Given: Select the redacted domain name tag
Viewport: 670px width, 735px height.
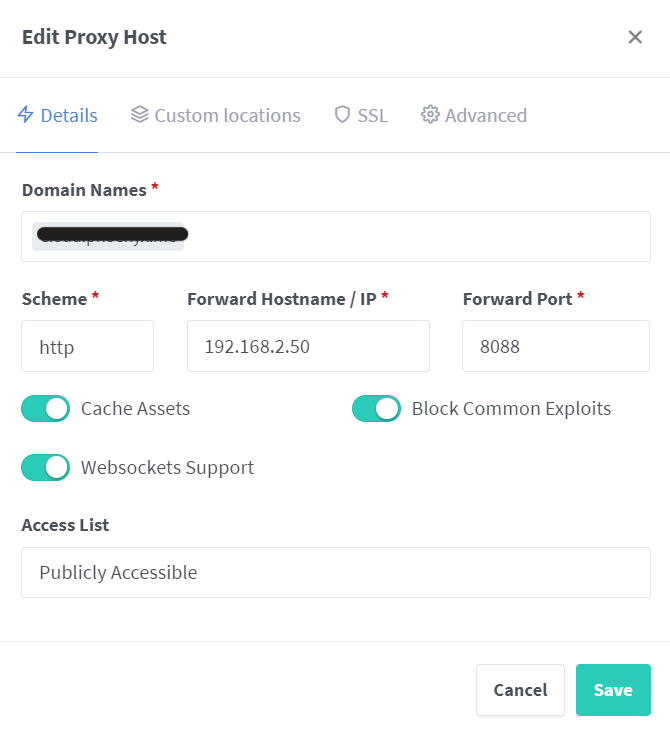Looking at the screenshot, I should [x=109, y=236].
